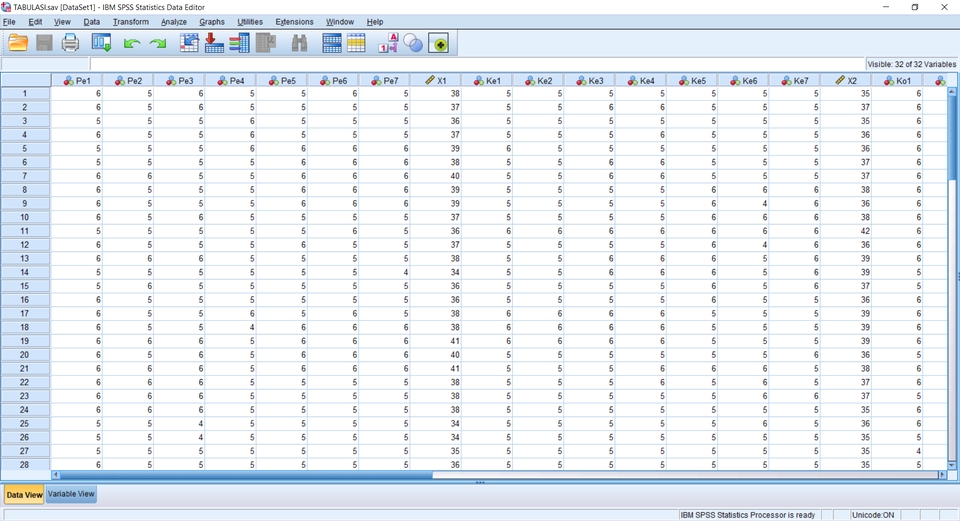Select the Pe4 column header
Image resolution: width=960 pixels, height=521 pixels.
point(231,80)
